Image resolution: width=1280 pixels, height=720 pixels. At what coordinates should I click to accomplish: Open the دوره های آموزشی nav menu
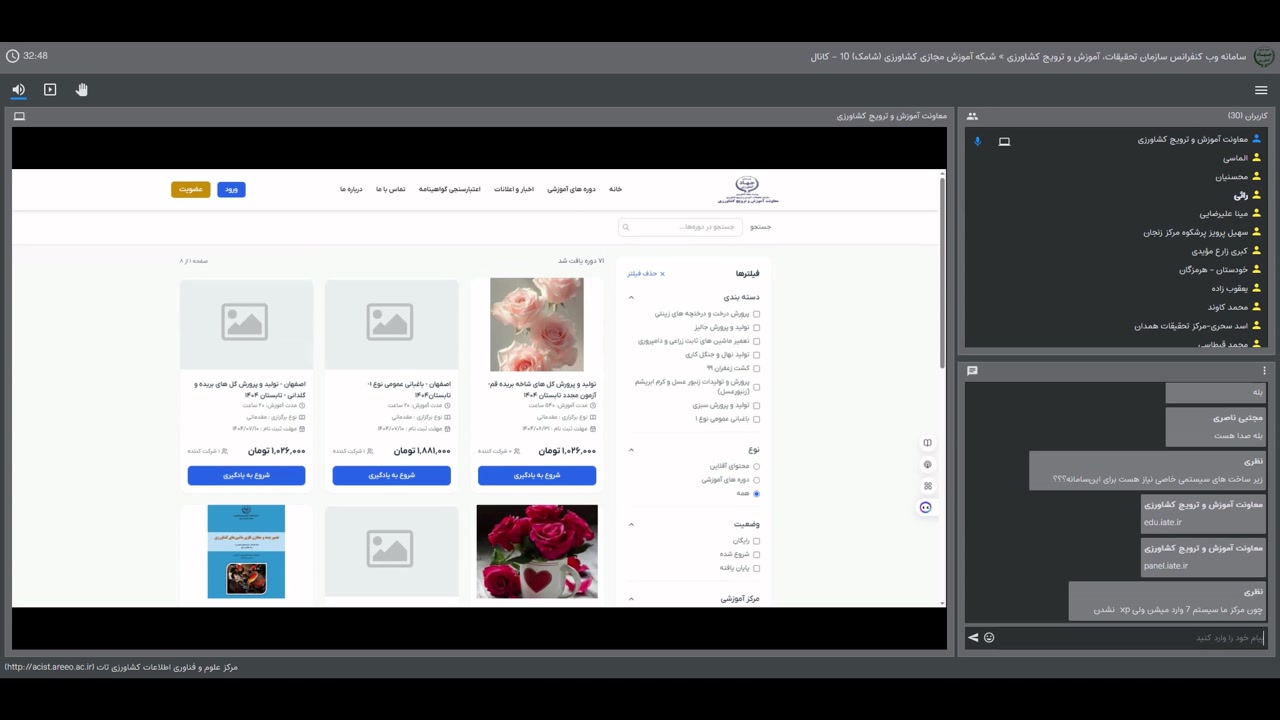click(571, 189)
